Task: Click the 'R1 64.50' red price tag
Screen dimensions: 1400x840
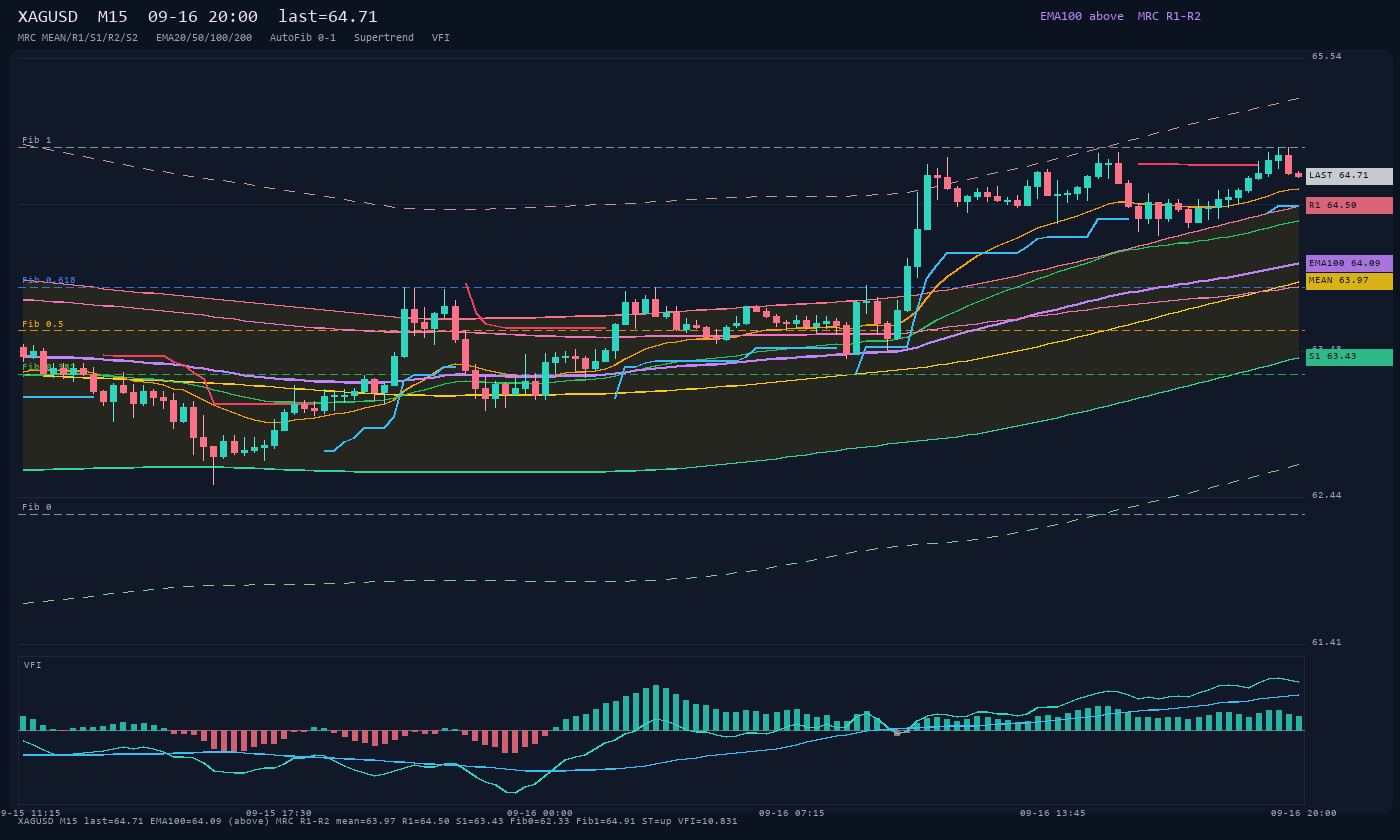Action: 1349,205
